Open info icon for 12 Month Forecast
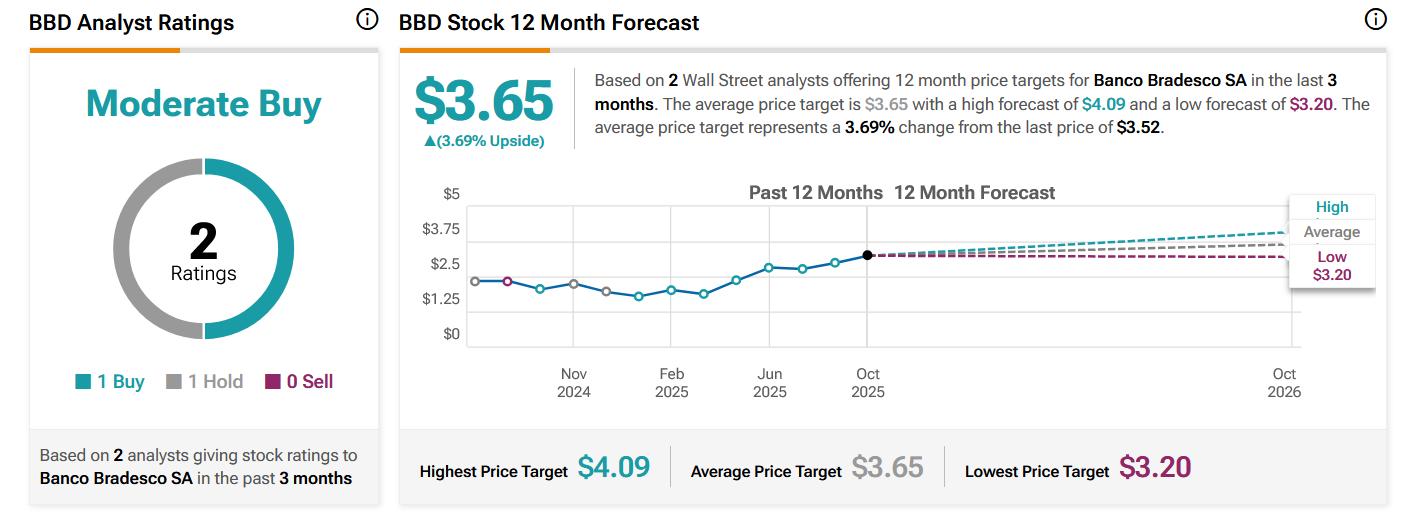 1376,20
